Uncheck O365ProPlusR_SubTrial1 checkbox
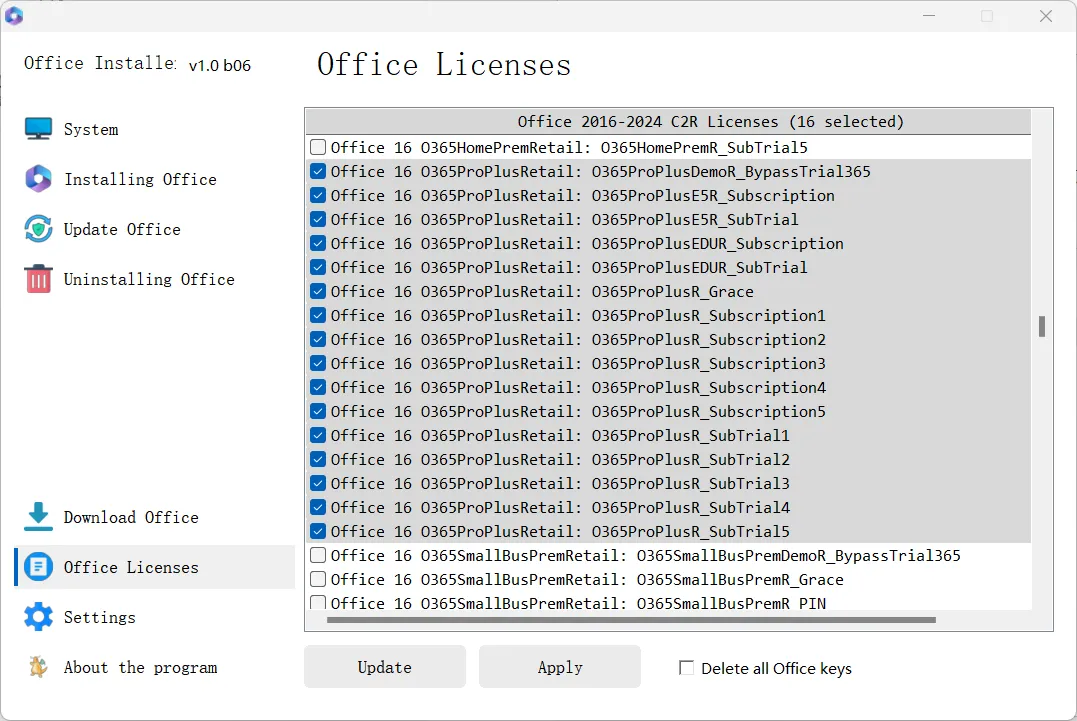 tap(318, 435)
